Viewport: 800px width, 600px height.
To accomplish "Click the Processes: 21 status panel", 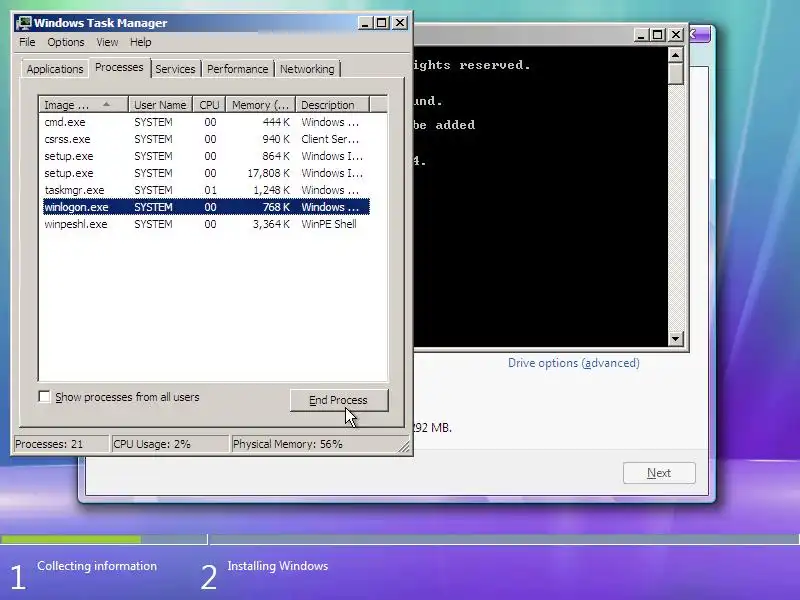I will tap(61, 444).
